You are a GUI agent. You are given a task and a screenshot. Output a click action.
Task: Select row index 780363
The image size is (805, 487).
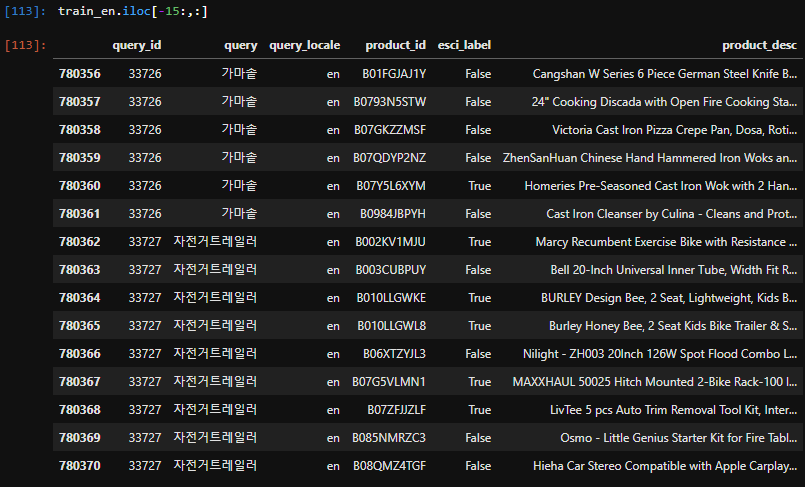80,269
